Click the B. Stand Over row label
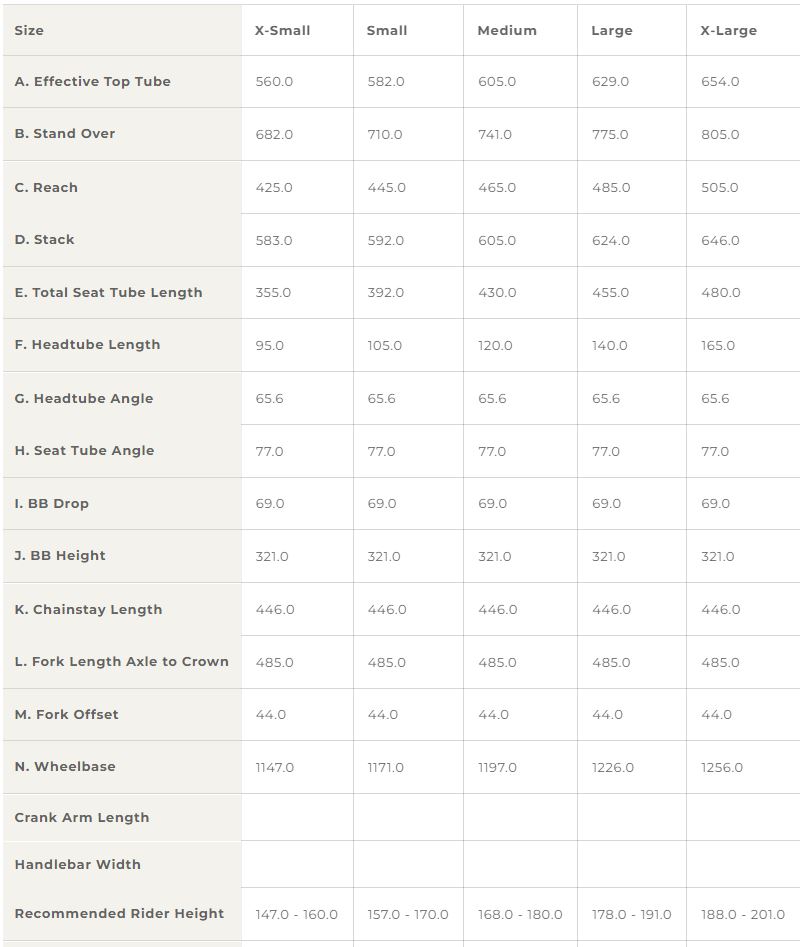This screenshot has width=807, height=947. [x=65, y=133]
